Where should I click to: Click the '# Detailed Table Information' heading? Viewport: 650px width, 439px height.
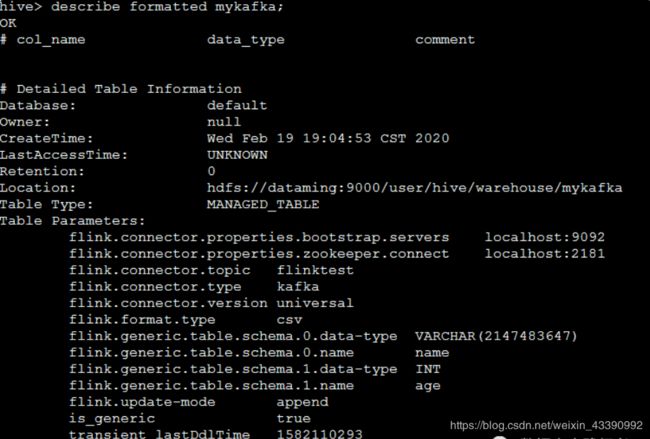tap(121, 88)
